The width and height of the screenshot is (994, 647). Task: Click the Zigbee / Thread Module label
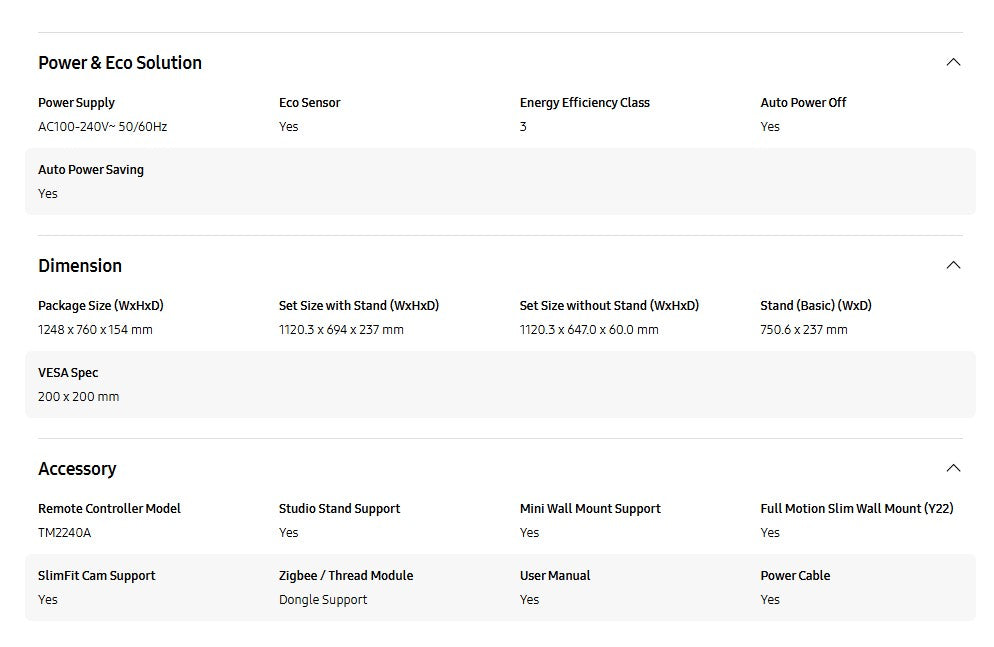coord(345,576)
